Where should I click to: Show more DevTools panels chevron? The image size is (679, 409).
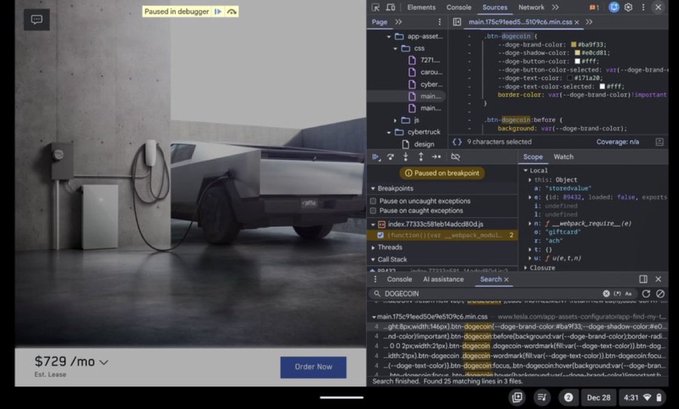[555, 7]
